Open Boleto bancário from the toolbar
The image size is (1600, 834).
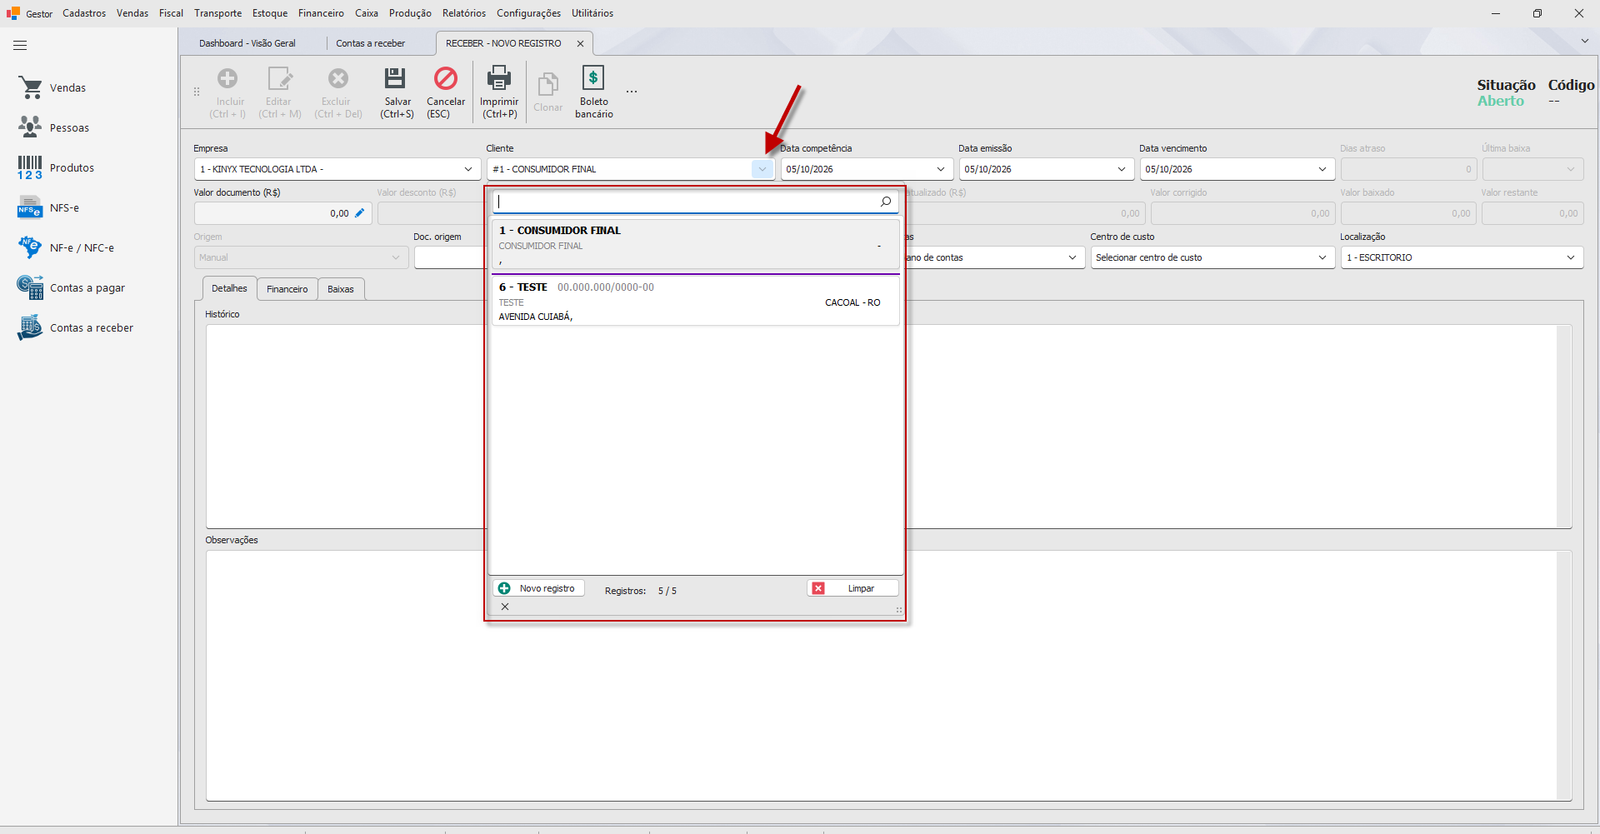coord(593,92)
